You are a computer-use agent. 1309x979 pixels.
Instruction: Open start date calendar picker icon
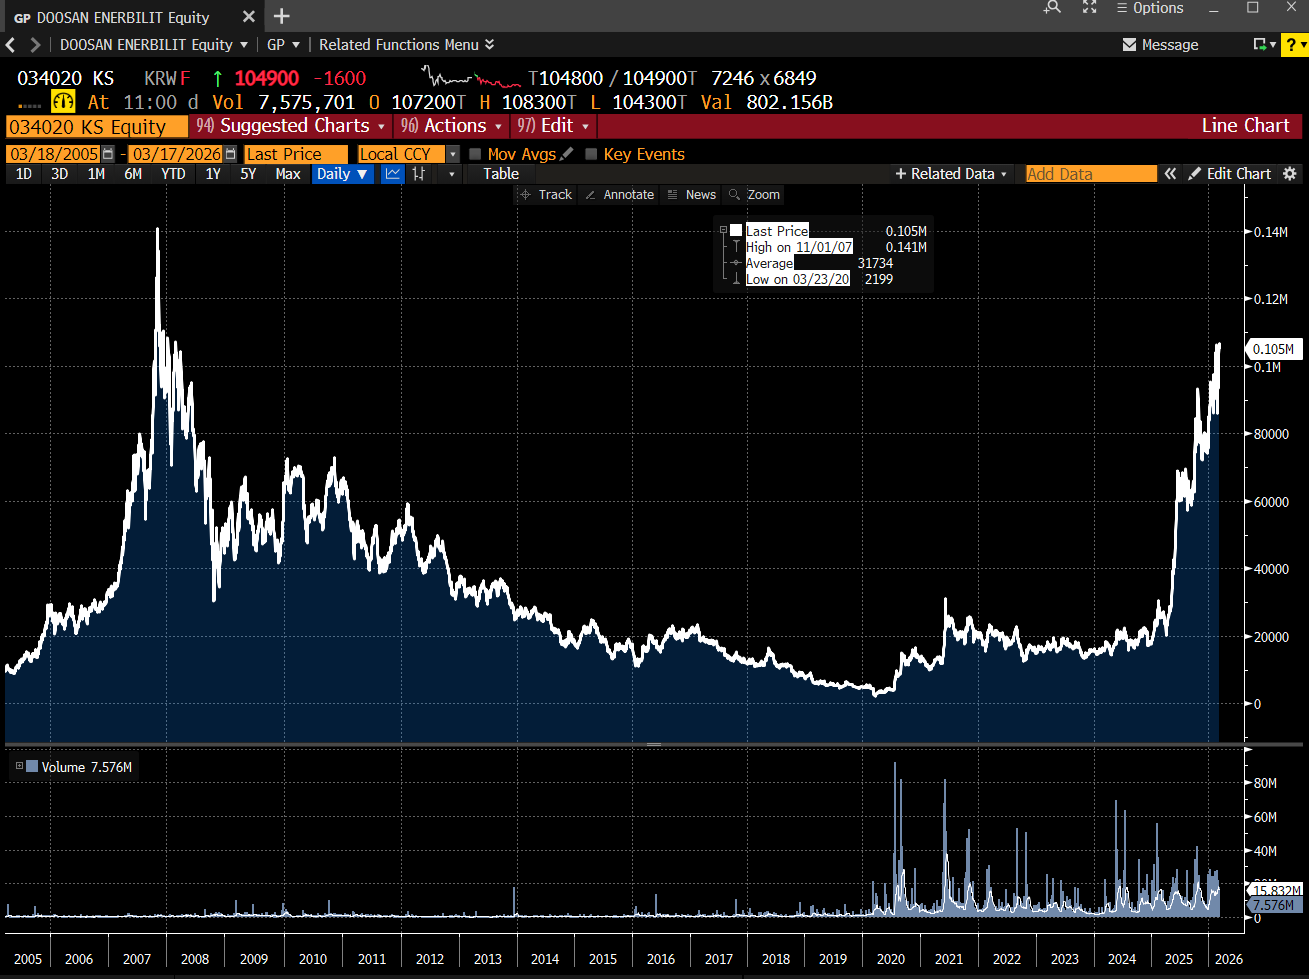[x=108, y=154]
